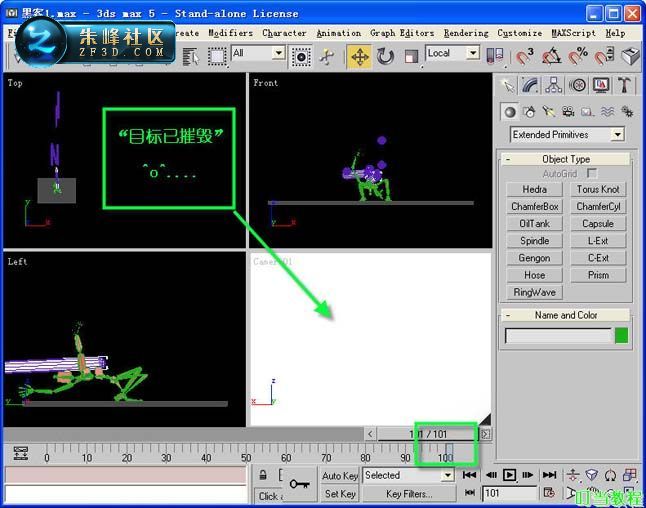Click the Play Animation button
Image resolution: width=646 pixels, height=508 pixels.
(x=509, y=475)
